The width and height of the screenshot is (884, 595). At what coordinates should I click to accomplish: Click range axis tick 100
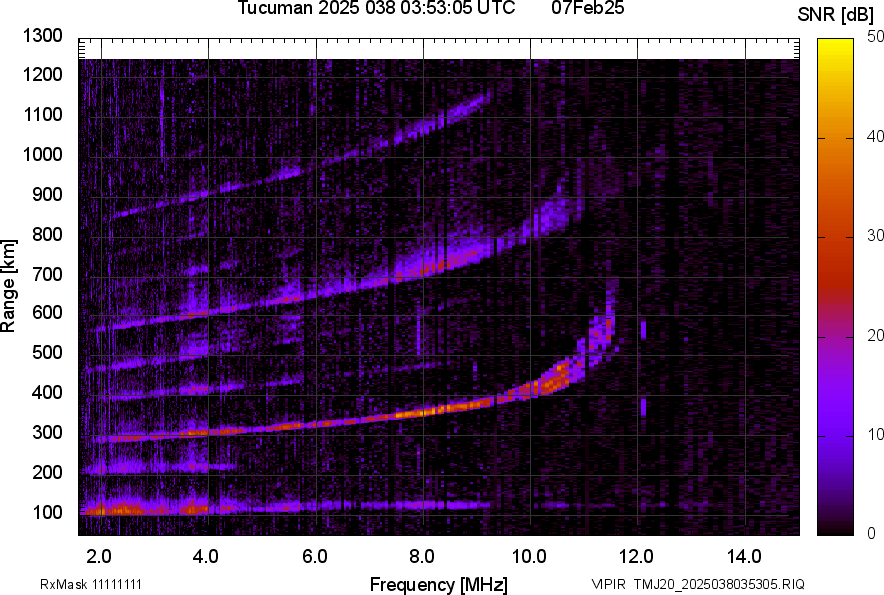[47, 512]
